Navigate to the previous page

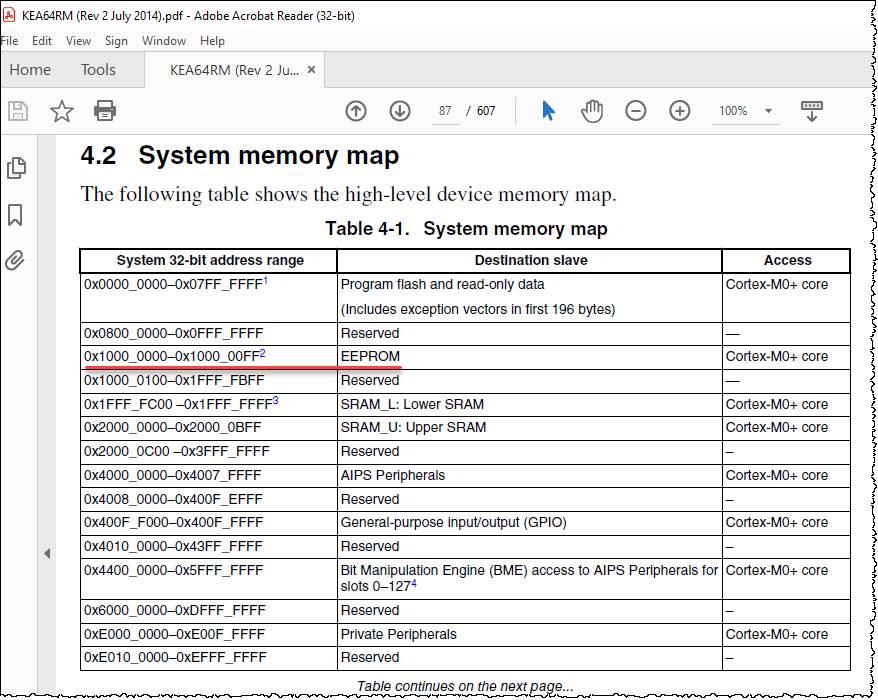coord(356,111)
